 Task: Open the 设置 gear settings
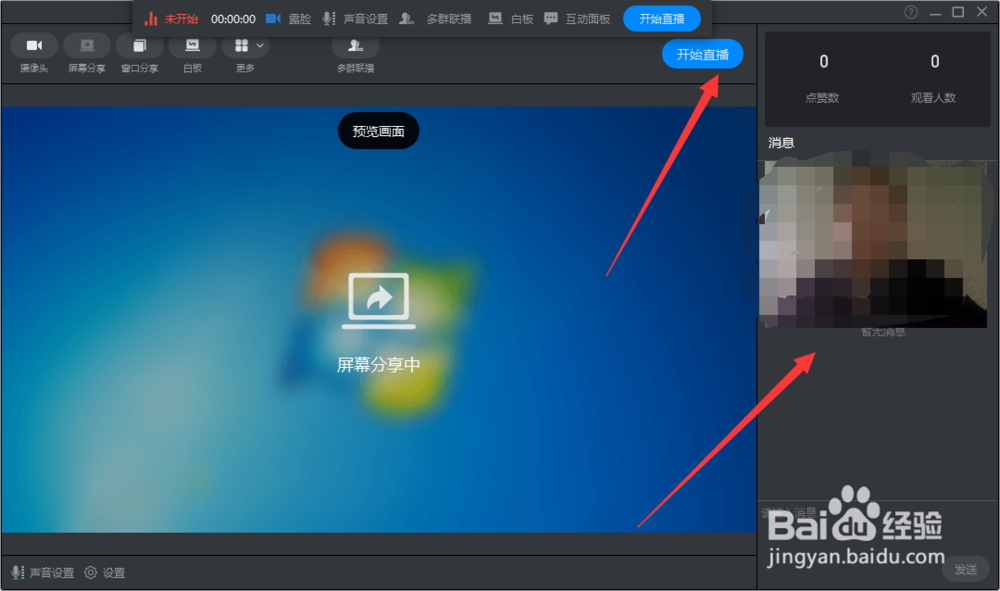point(105,573)
